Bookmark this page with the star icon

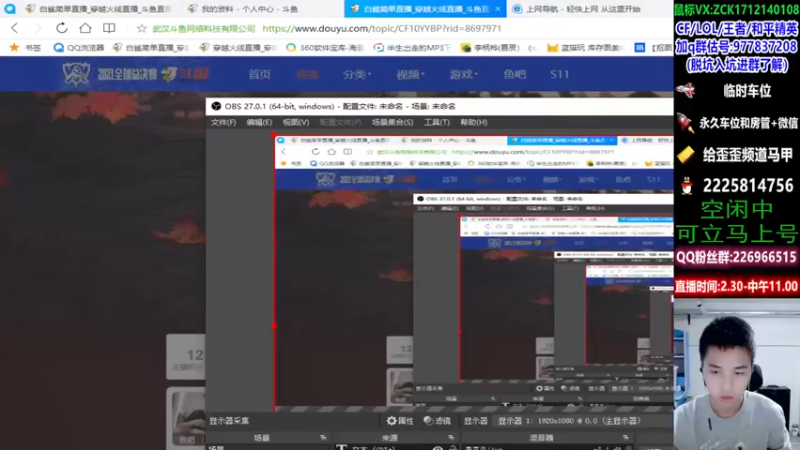pyautogui.click(x=142, y=29)
